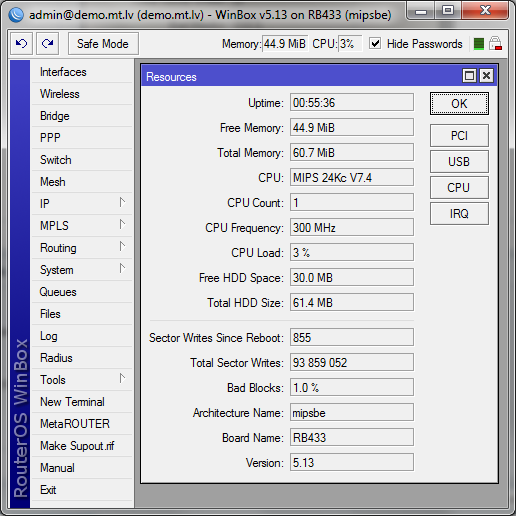
Task: Maximize the Resources sub-window
Action: [x=469, y=76]
